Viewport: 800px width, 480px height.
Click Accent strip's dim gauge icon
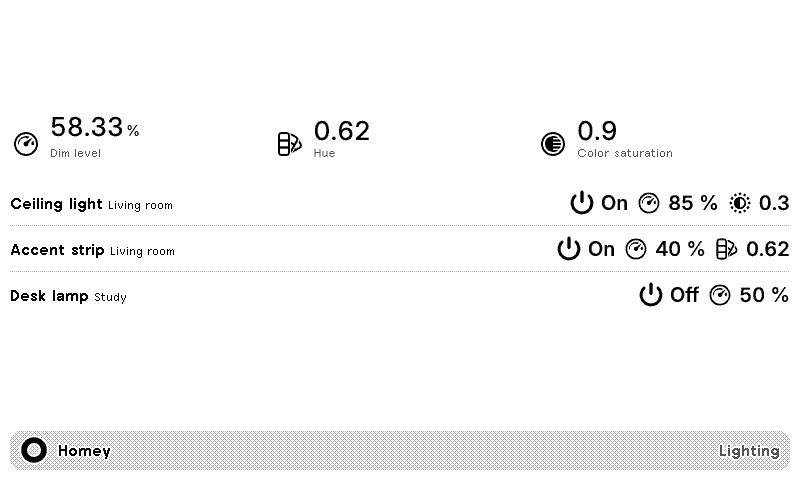pos(636,249)
